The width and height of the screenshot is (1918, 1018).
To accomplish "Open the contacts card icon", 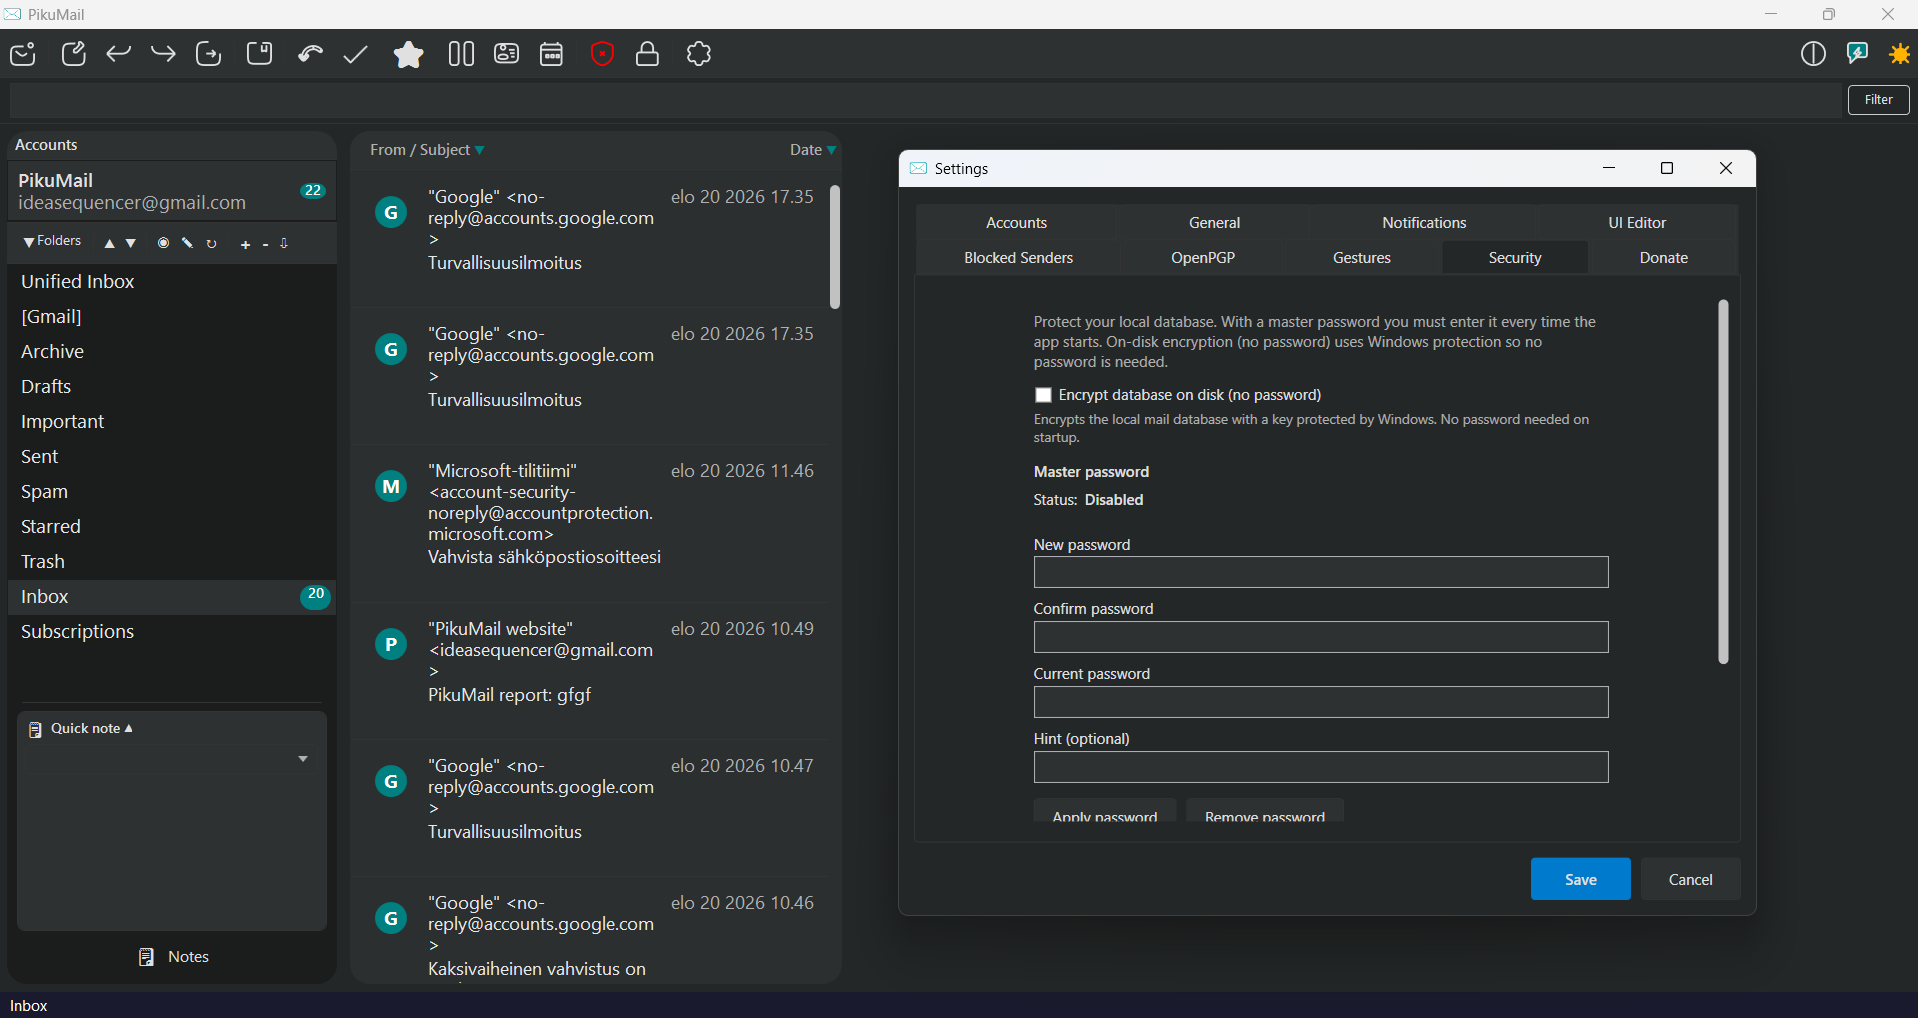I will click(x=507, y=54).
